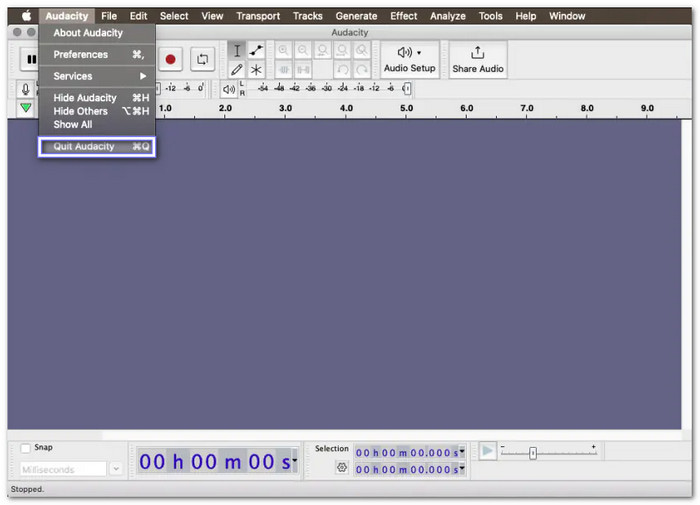Viewport: 700px width, 505px height.
Task: Open the Edit menu
Action: pyautogui.click(x=138, y=16)
